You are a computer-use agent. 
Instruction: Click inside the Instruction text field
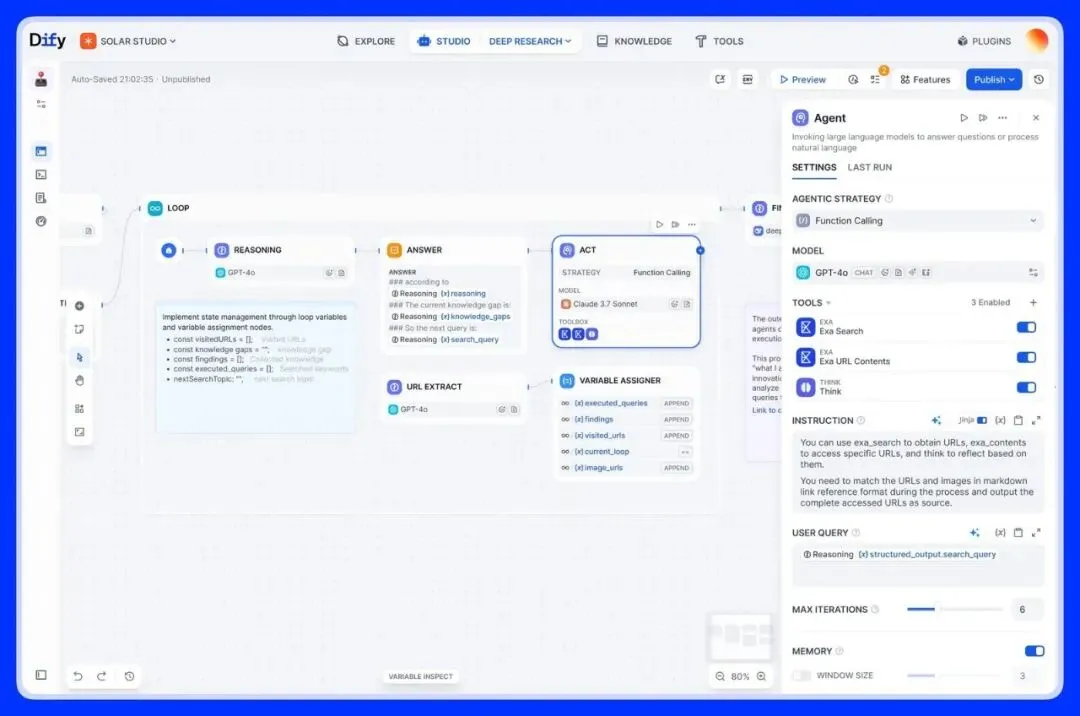point(917,473)
